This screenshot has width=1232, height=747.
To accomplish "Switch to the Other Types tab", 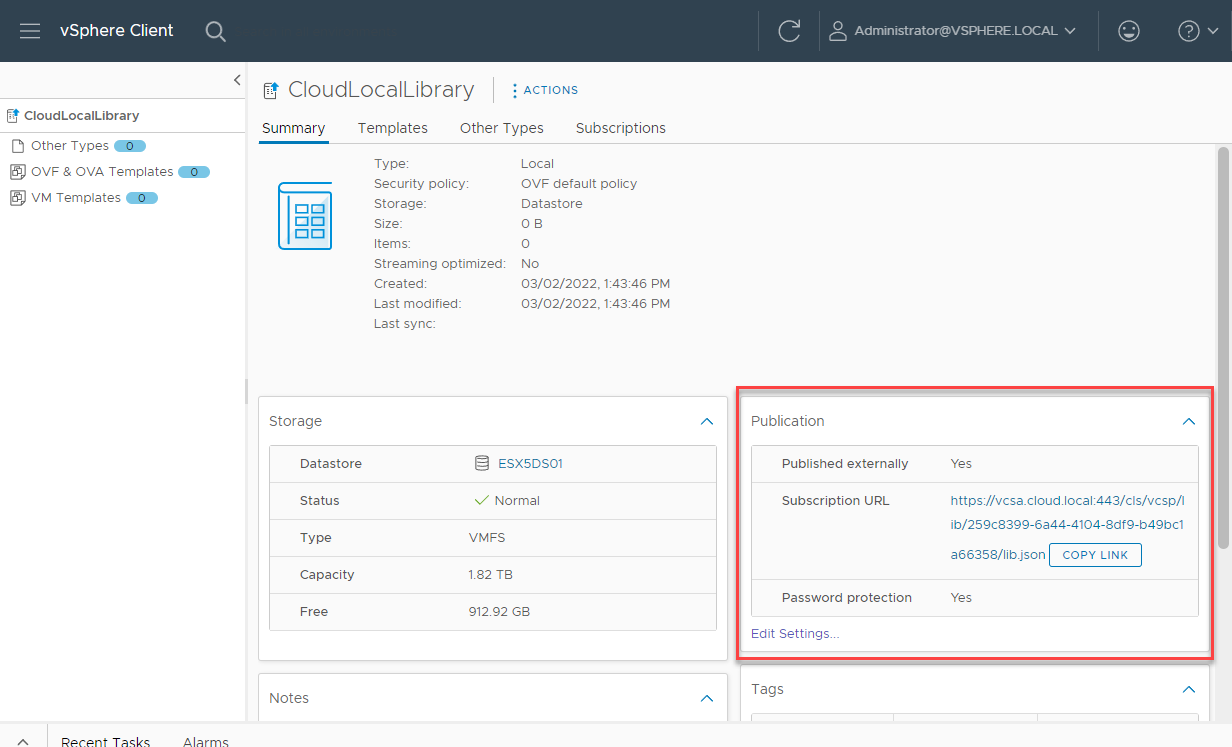I will pos(502,128).
